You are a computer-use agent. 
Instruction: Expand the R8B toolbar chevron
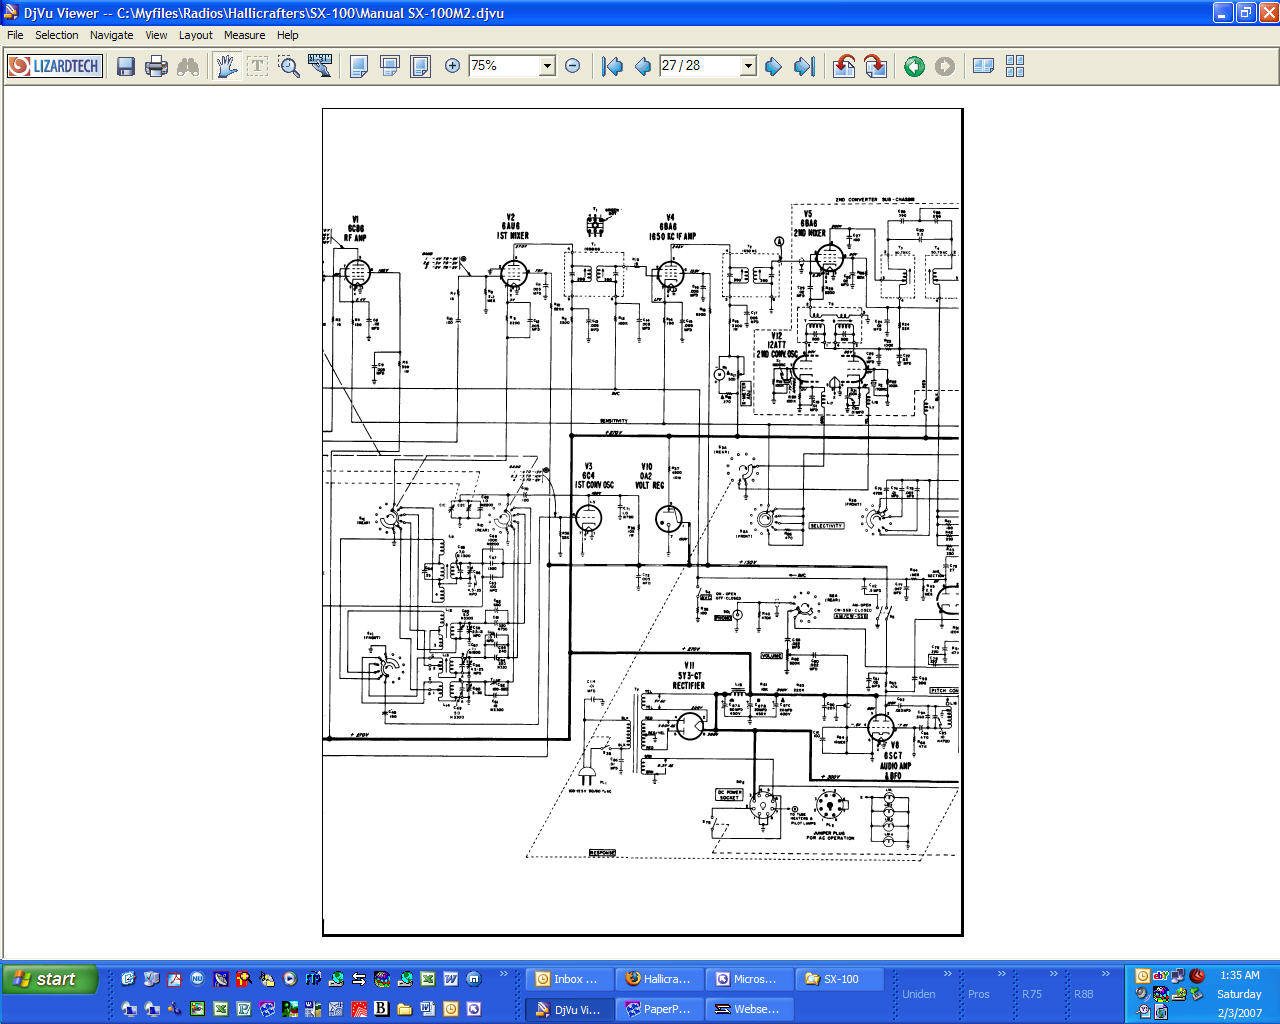coord(1106,973)
